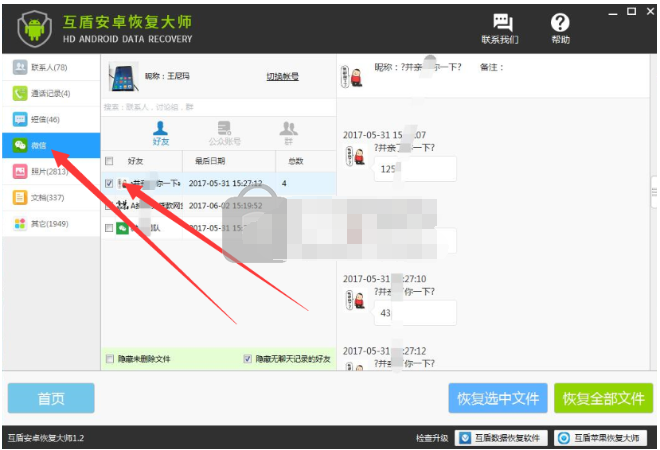Open the 照片 photos category
The width and height of the screenshot is (660, 450).
tap(50, 171)
